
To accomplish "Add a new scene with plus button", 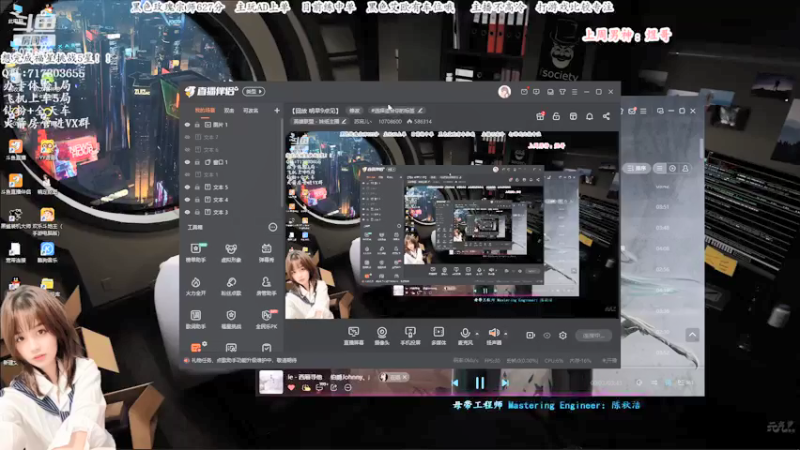I will (x=277, y=110).
